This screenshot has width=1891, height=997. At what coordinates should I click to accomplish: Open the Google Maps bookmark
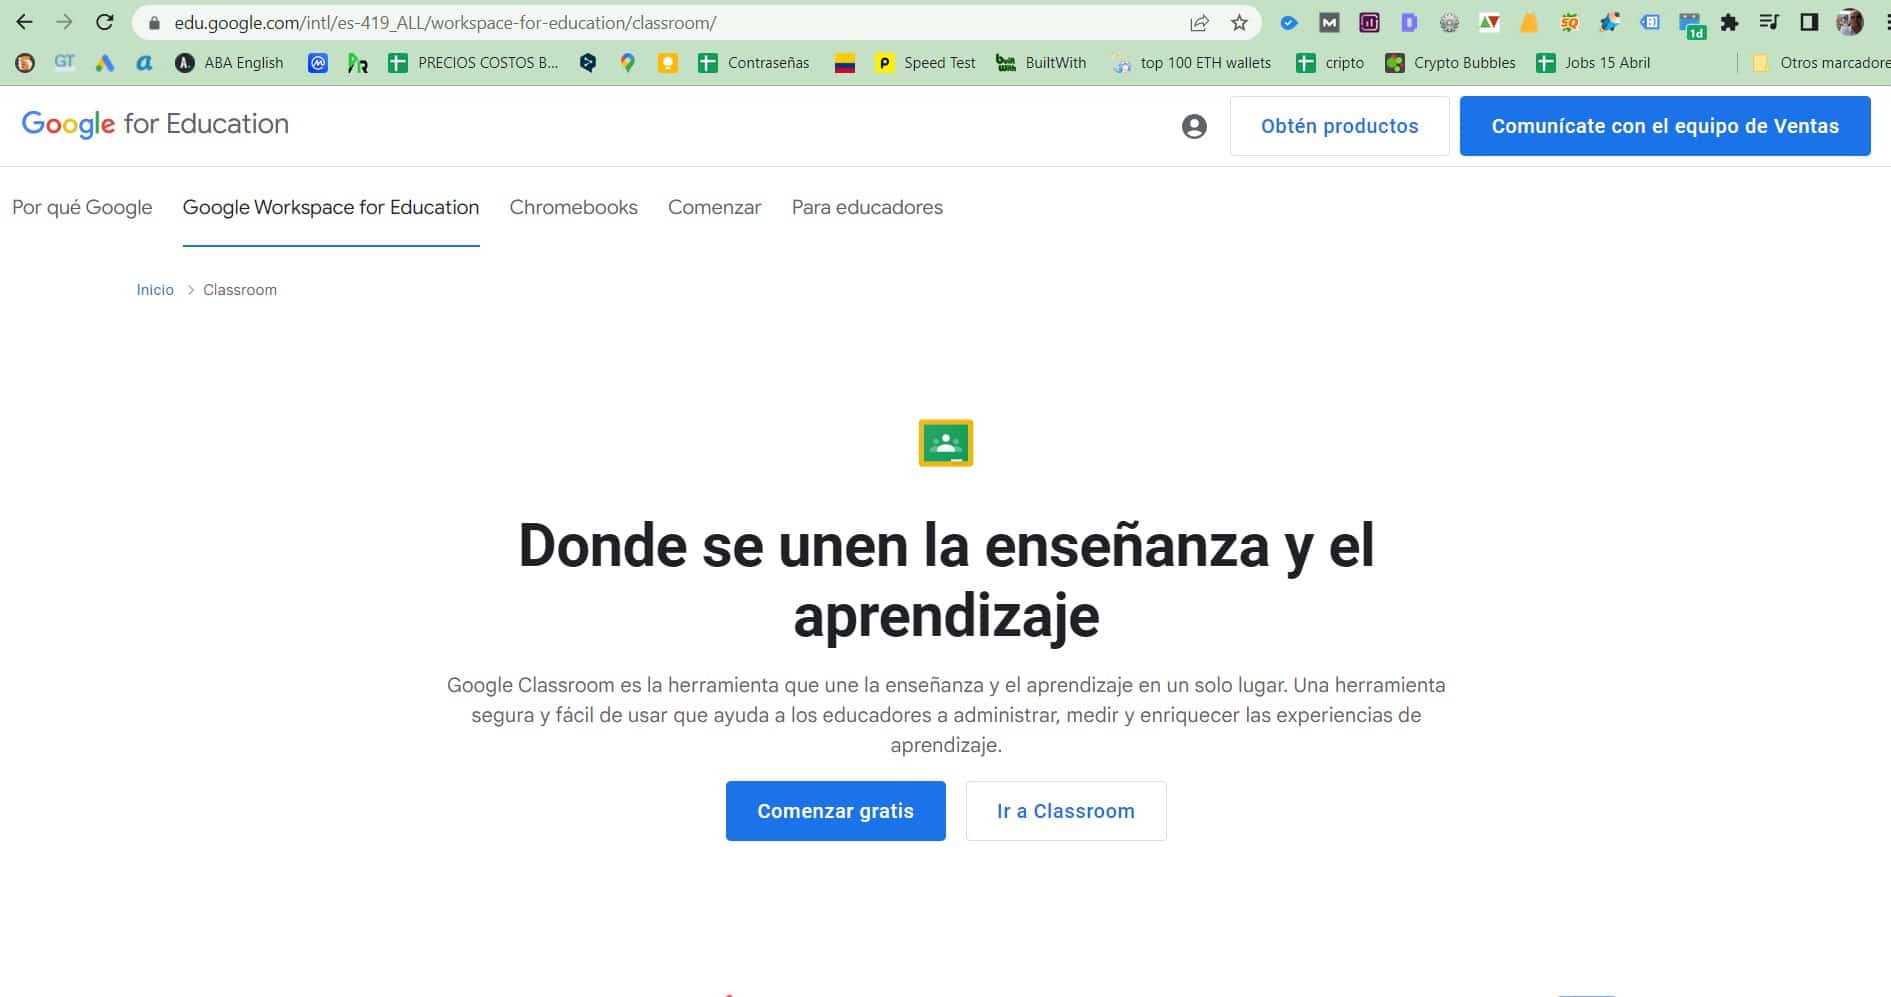tap(627, 63)
